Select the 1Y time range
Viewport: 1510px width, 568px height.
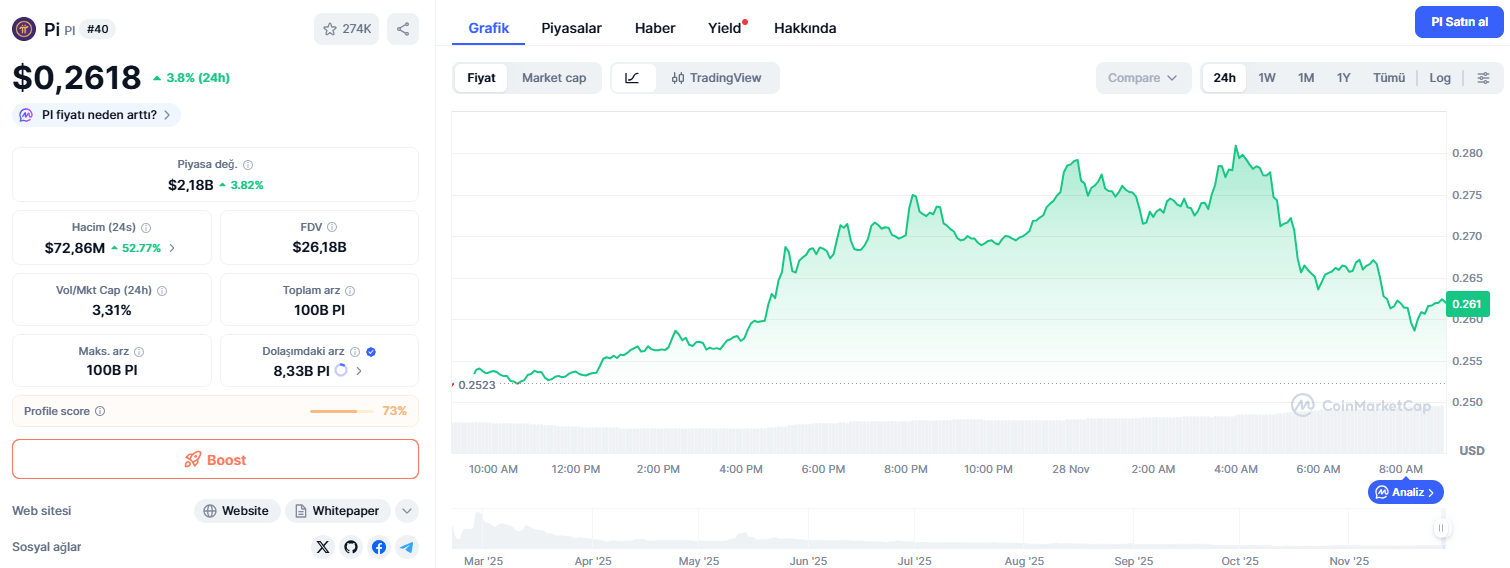point(1344,78)
